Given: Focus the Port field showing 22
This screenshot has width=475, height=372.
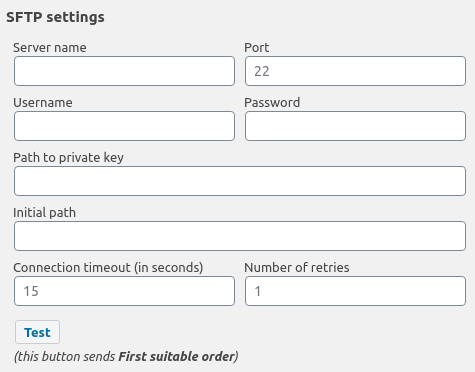Looking at the screenshot, I should click(x=355, y=71).
